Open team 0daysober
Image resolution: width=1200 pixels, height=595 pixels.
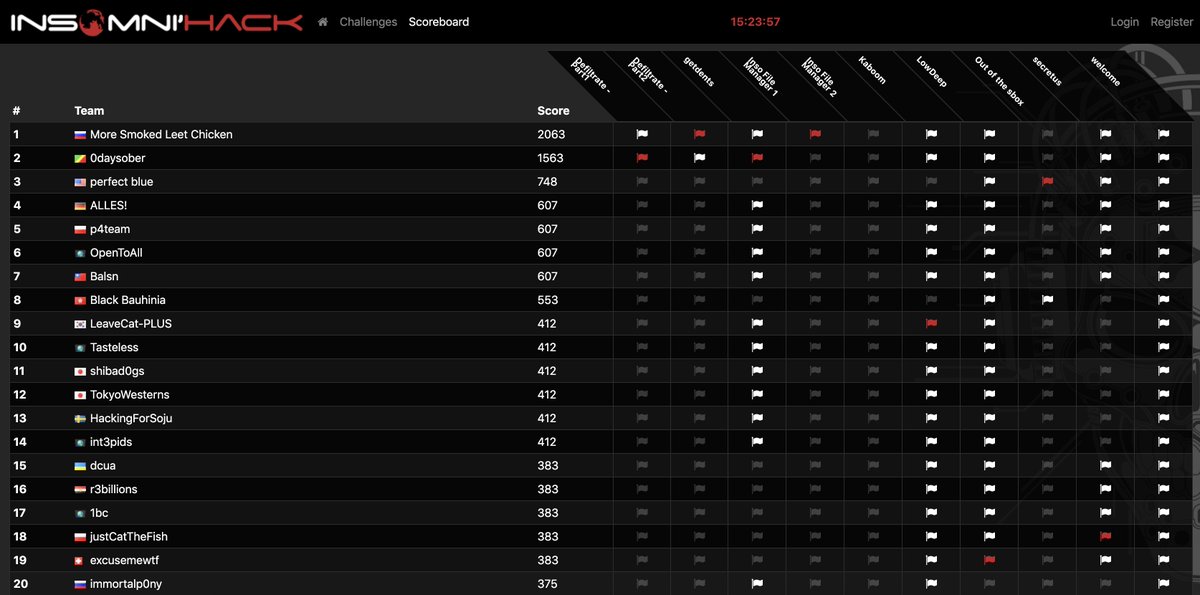click(x=117, y=158)
